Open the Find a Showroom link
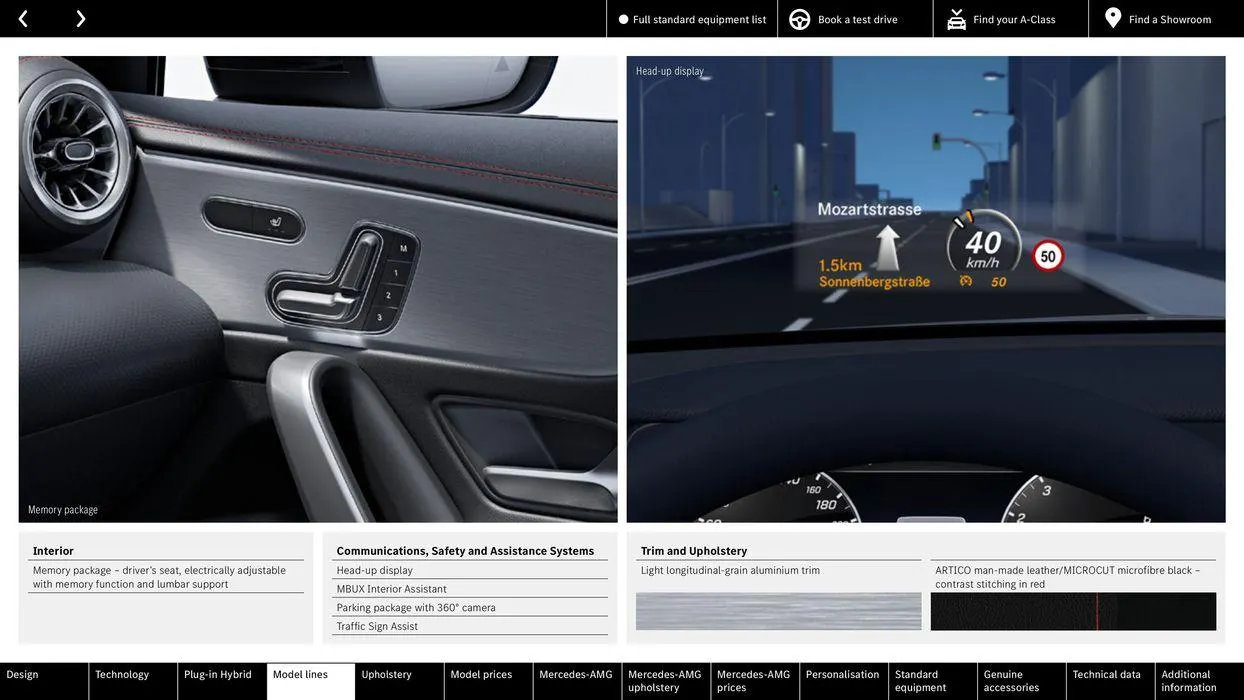Screen dimensions: 1244x700 pyautogui.click(x=1169, y=19)
